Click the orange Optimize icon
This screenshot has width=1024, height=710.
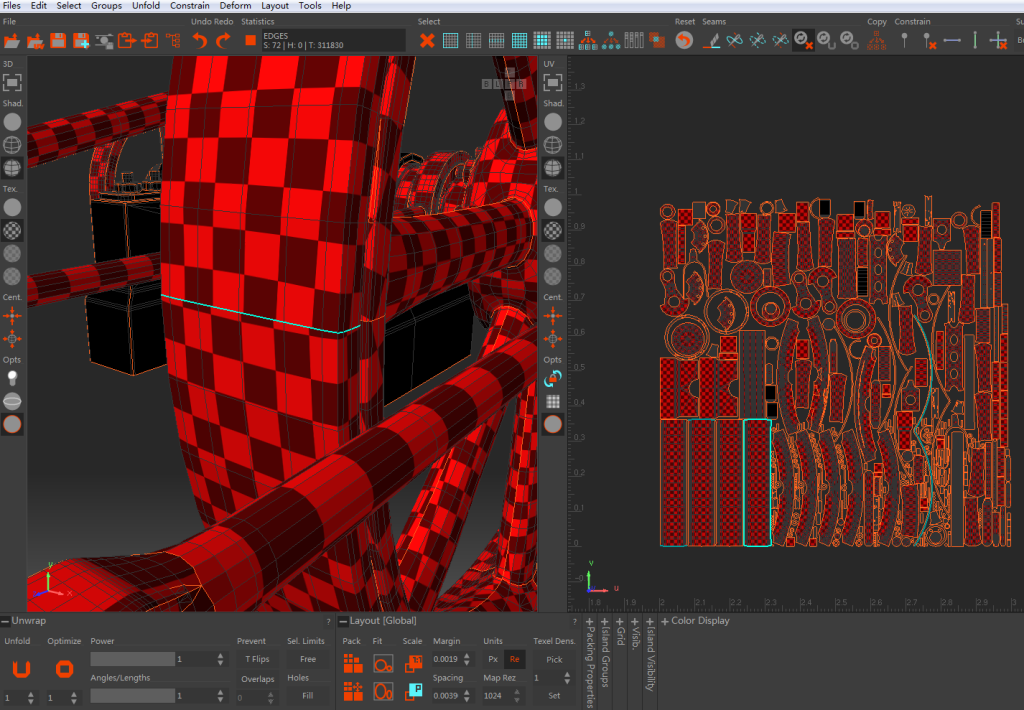click(x=64, y=669)
